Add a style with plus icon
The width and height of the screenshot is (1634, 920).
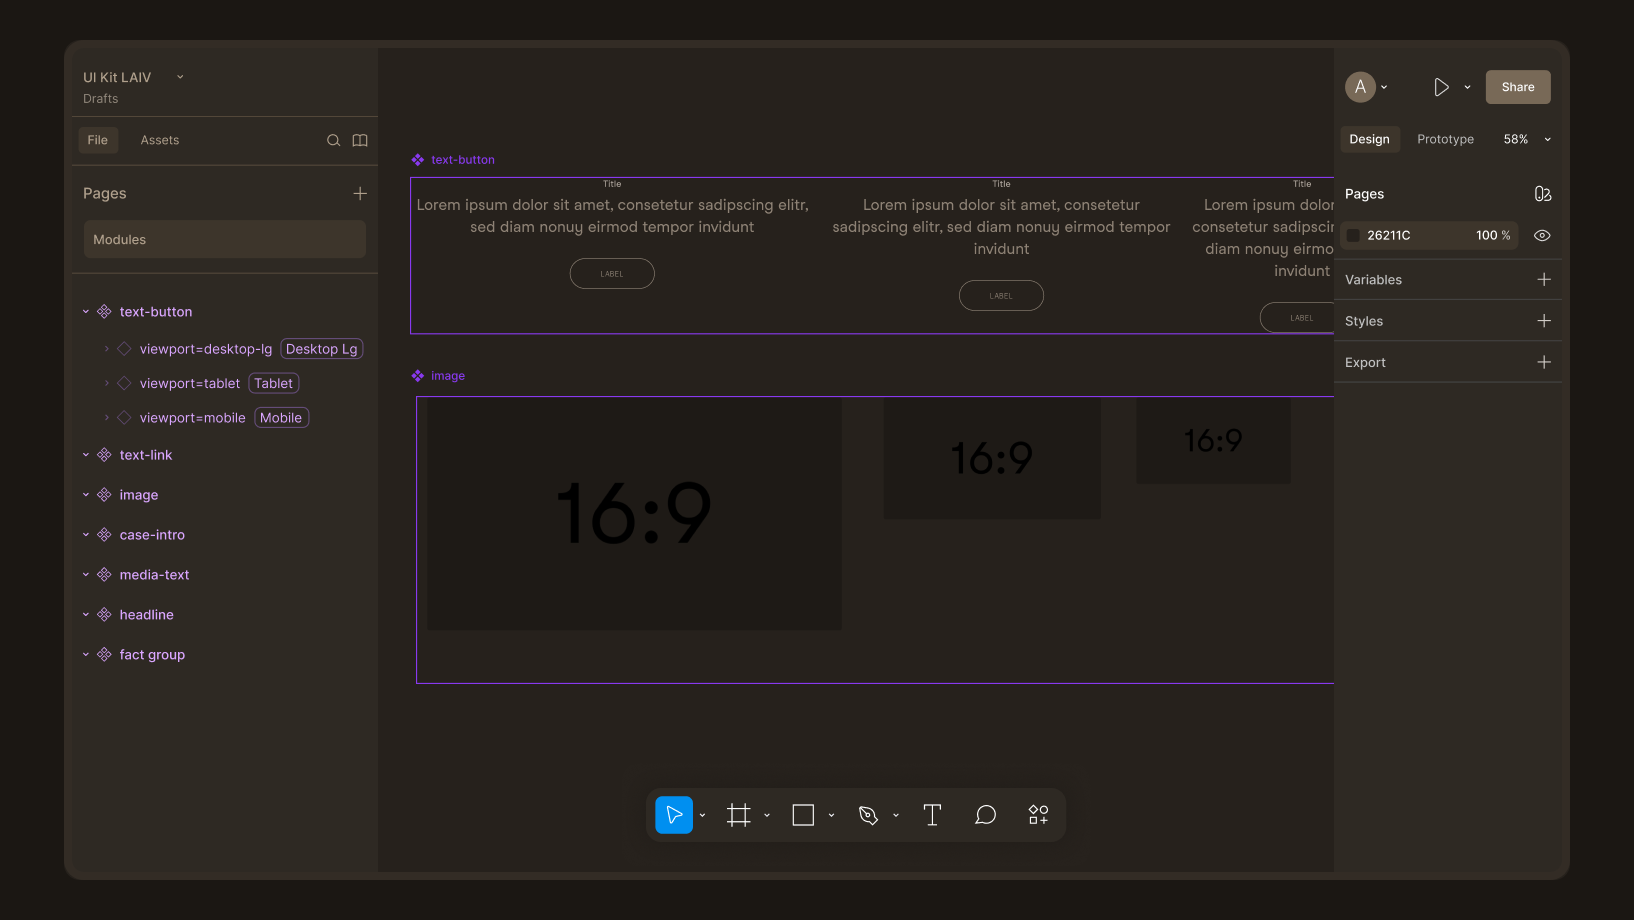point(1544,321)
